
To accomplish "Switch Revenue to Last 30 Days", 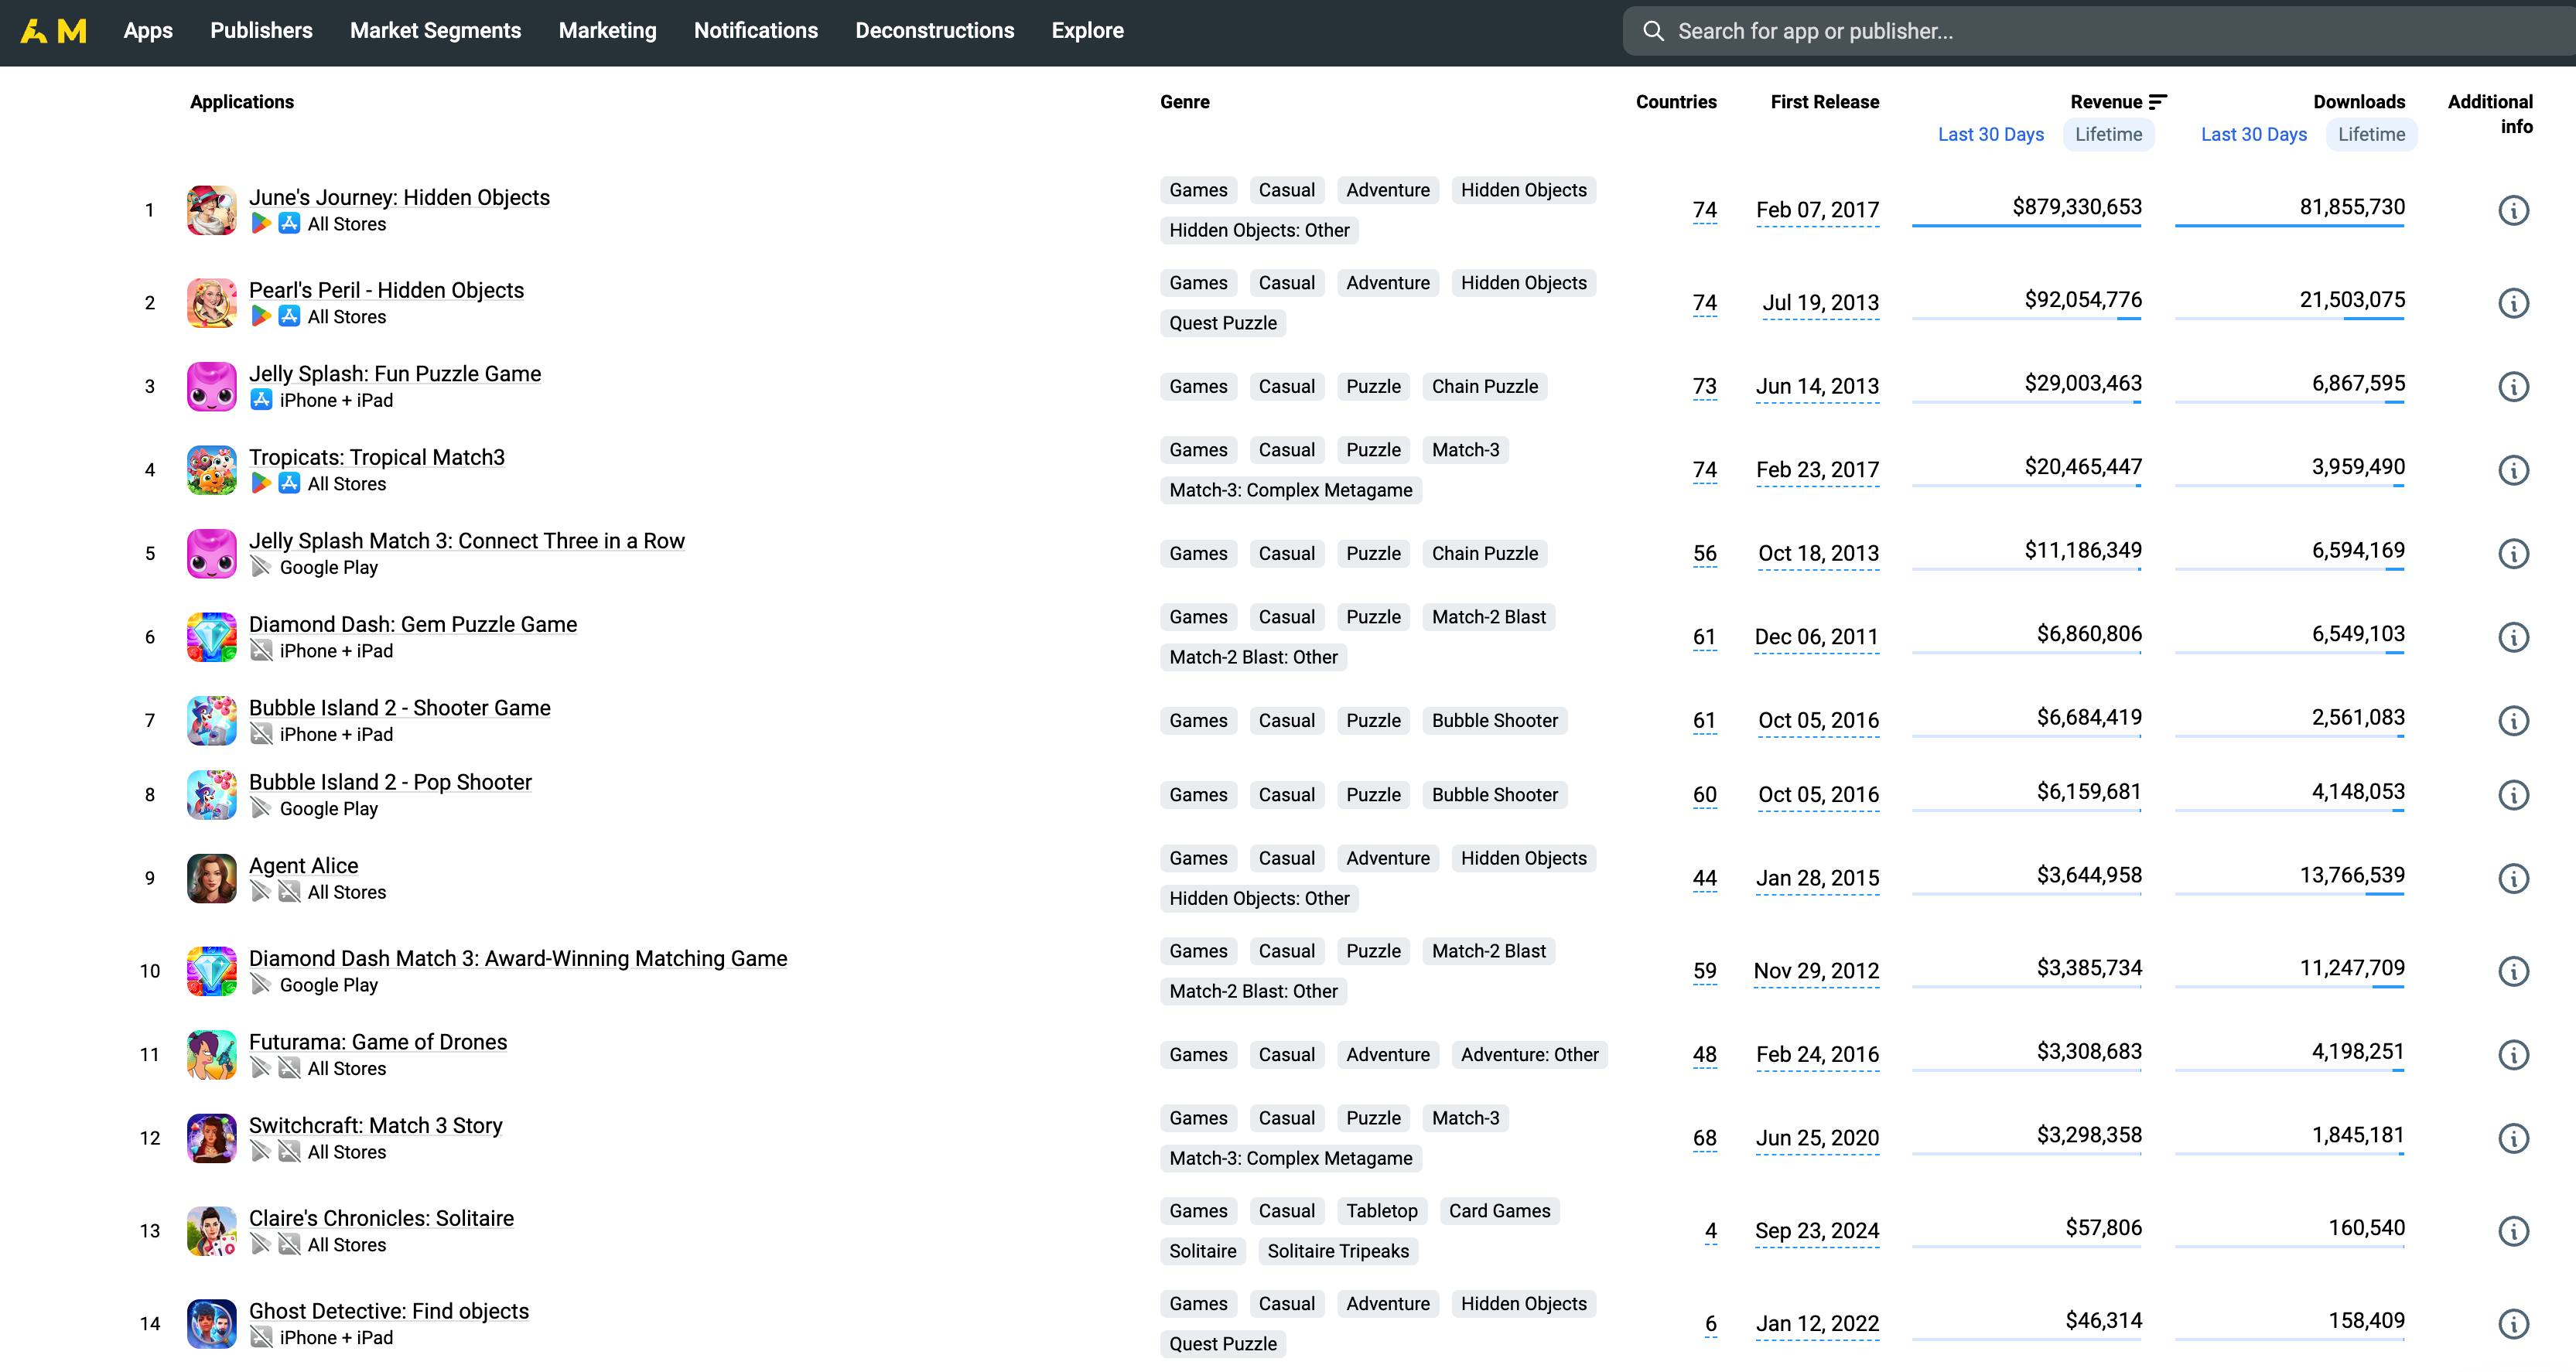I will tap(1990, 135).
